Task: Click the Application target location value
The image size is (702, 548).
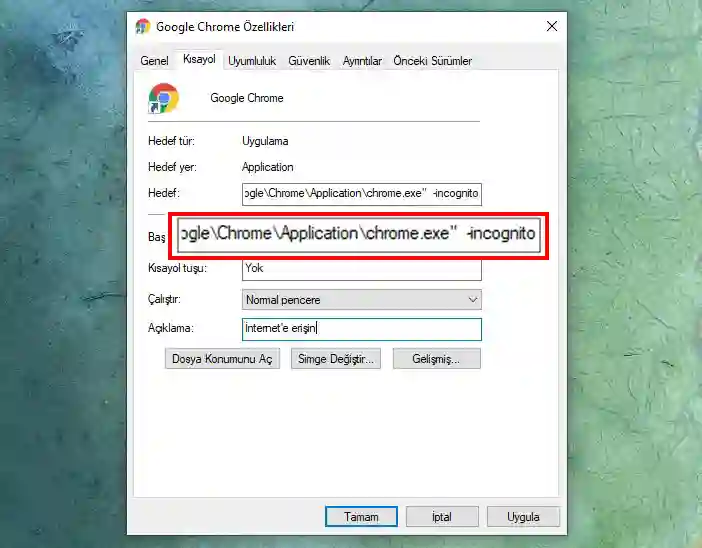Action: click(x=268, y=167)
